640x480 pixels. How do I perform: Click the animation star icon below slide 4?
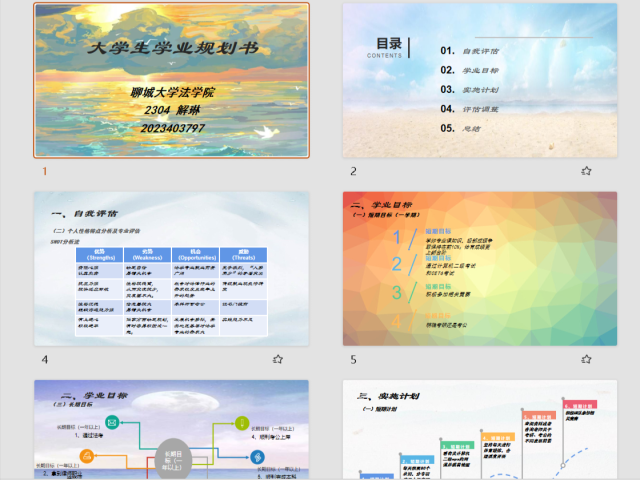(x=278, y=359)
